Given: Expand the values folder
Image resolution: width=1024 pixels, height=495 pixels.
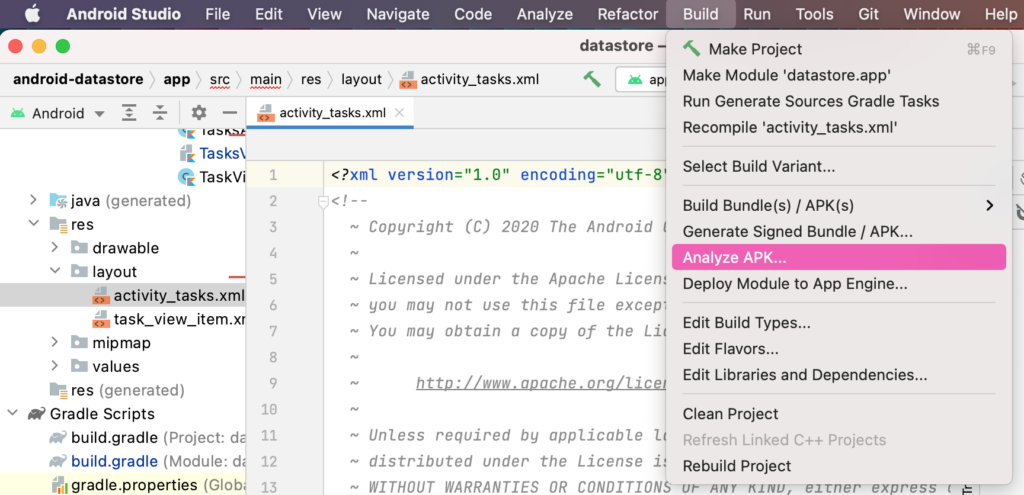Looking at the screenshot, I should click(56, 366).
